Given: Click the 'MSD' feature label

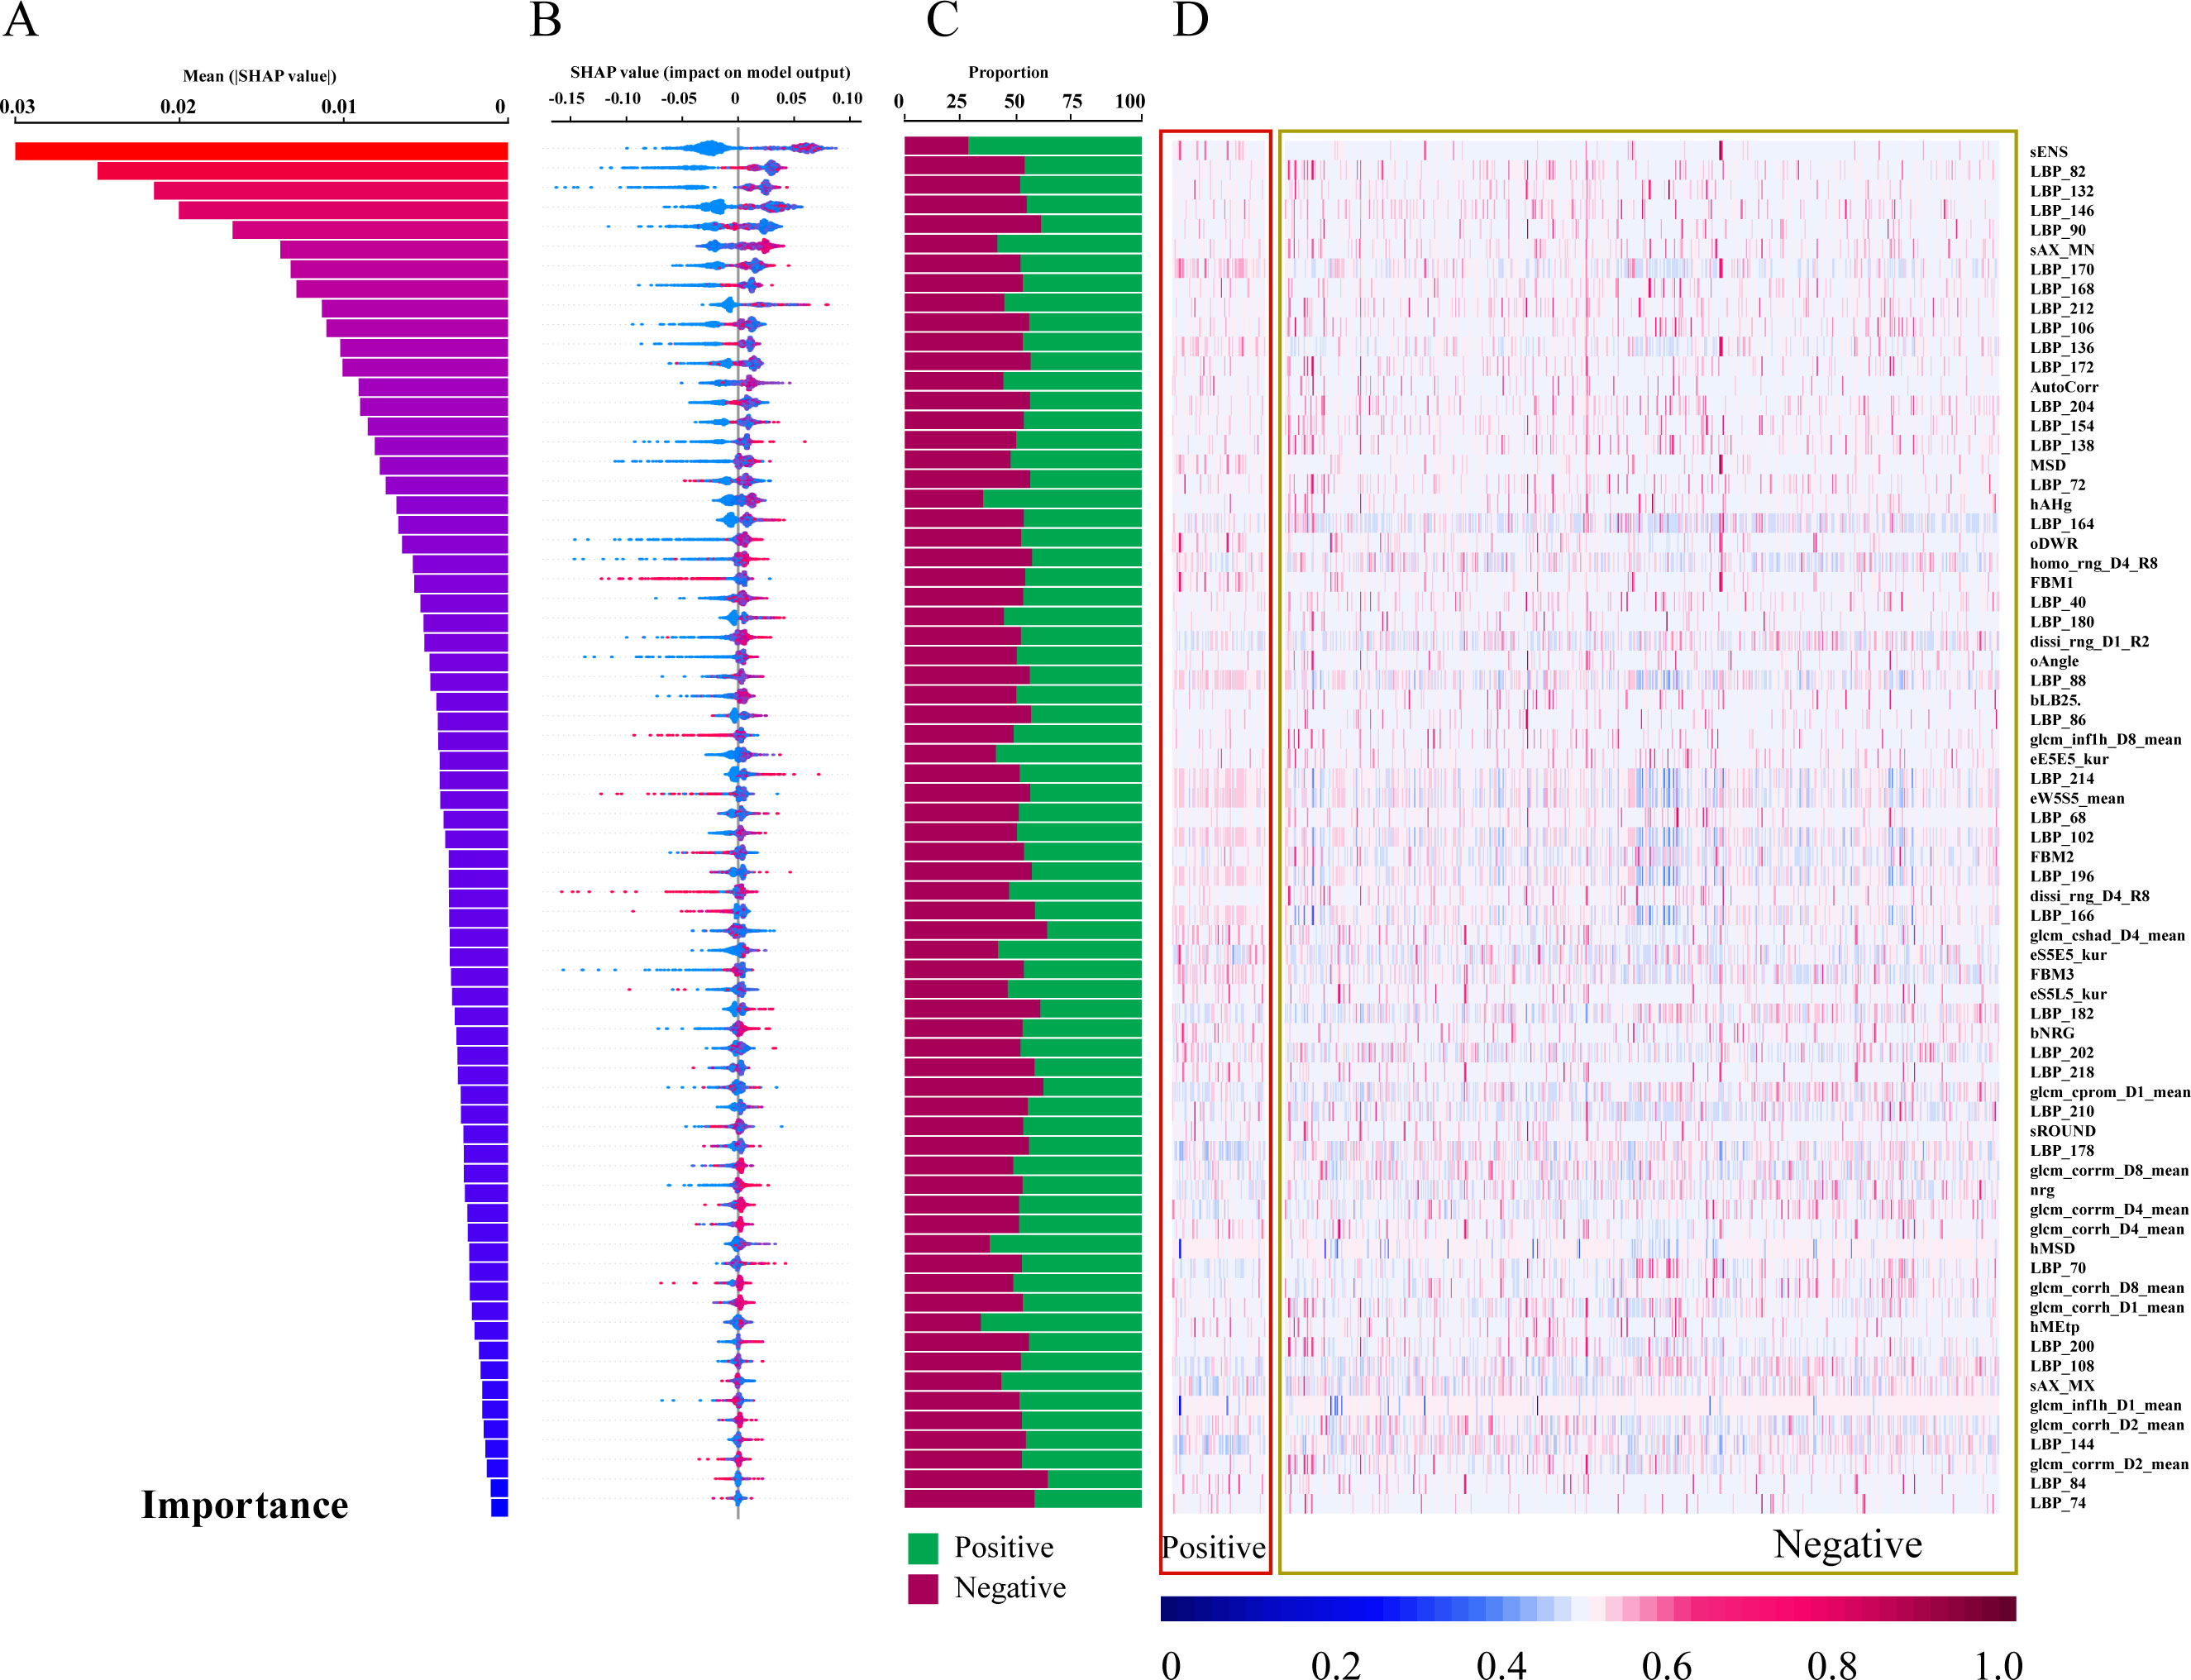Looking at the screenshot, I should click(2048, 465).
